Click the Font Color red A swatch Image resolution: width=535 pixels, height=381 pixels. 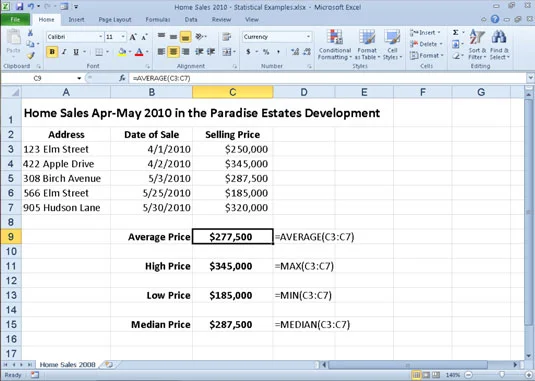[139, 52]
